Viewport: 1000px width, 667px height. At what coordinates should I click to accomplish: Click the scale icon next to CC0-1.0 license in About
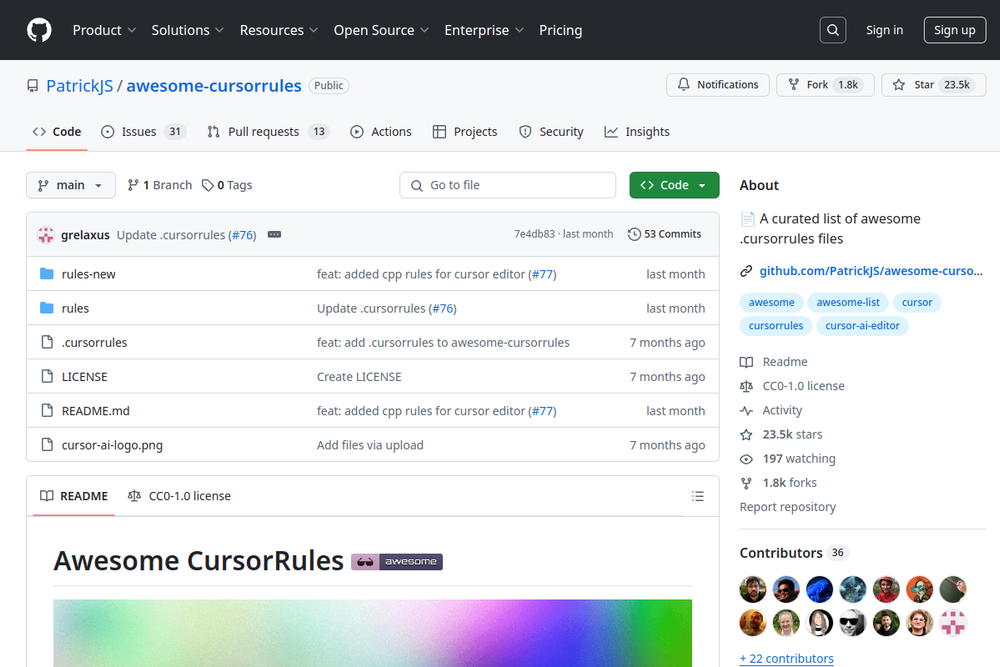pos(746,386)
